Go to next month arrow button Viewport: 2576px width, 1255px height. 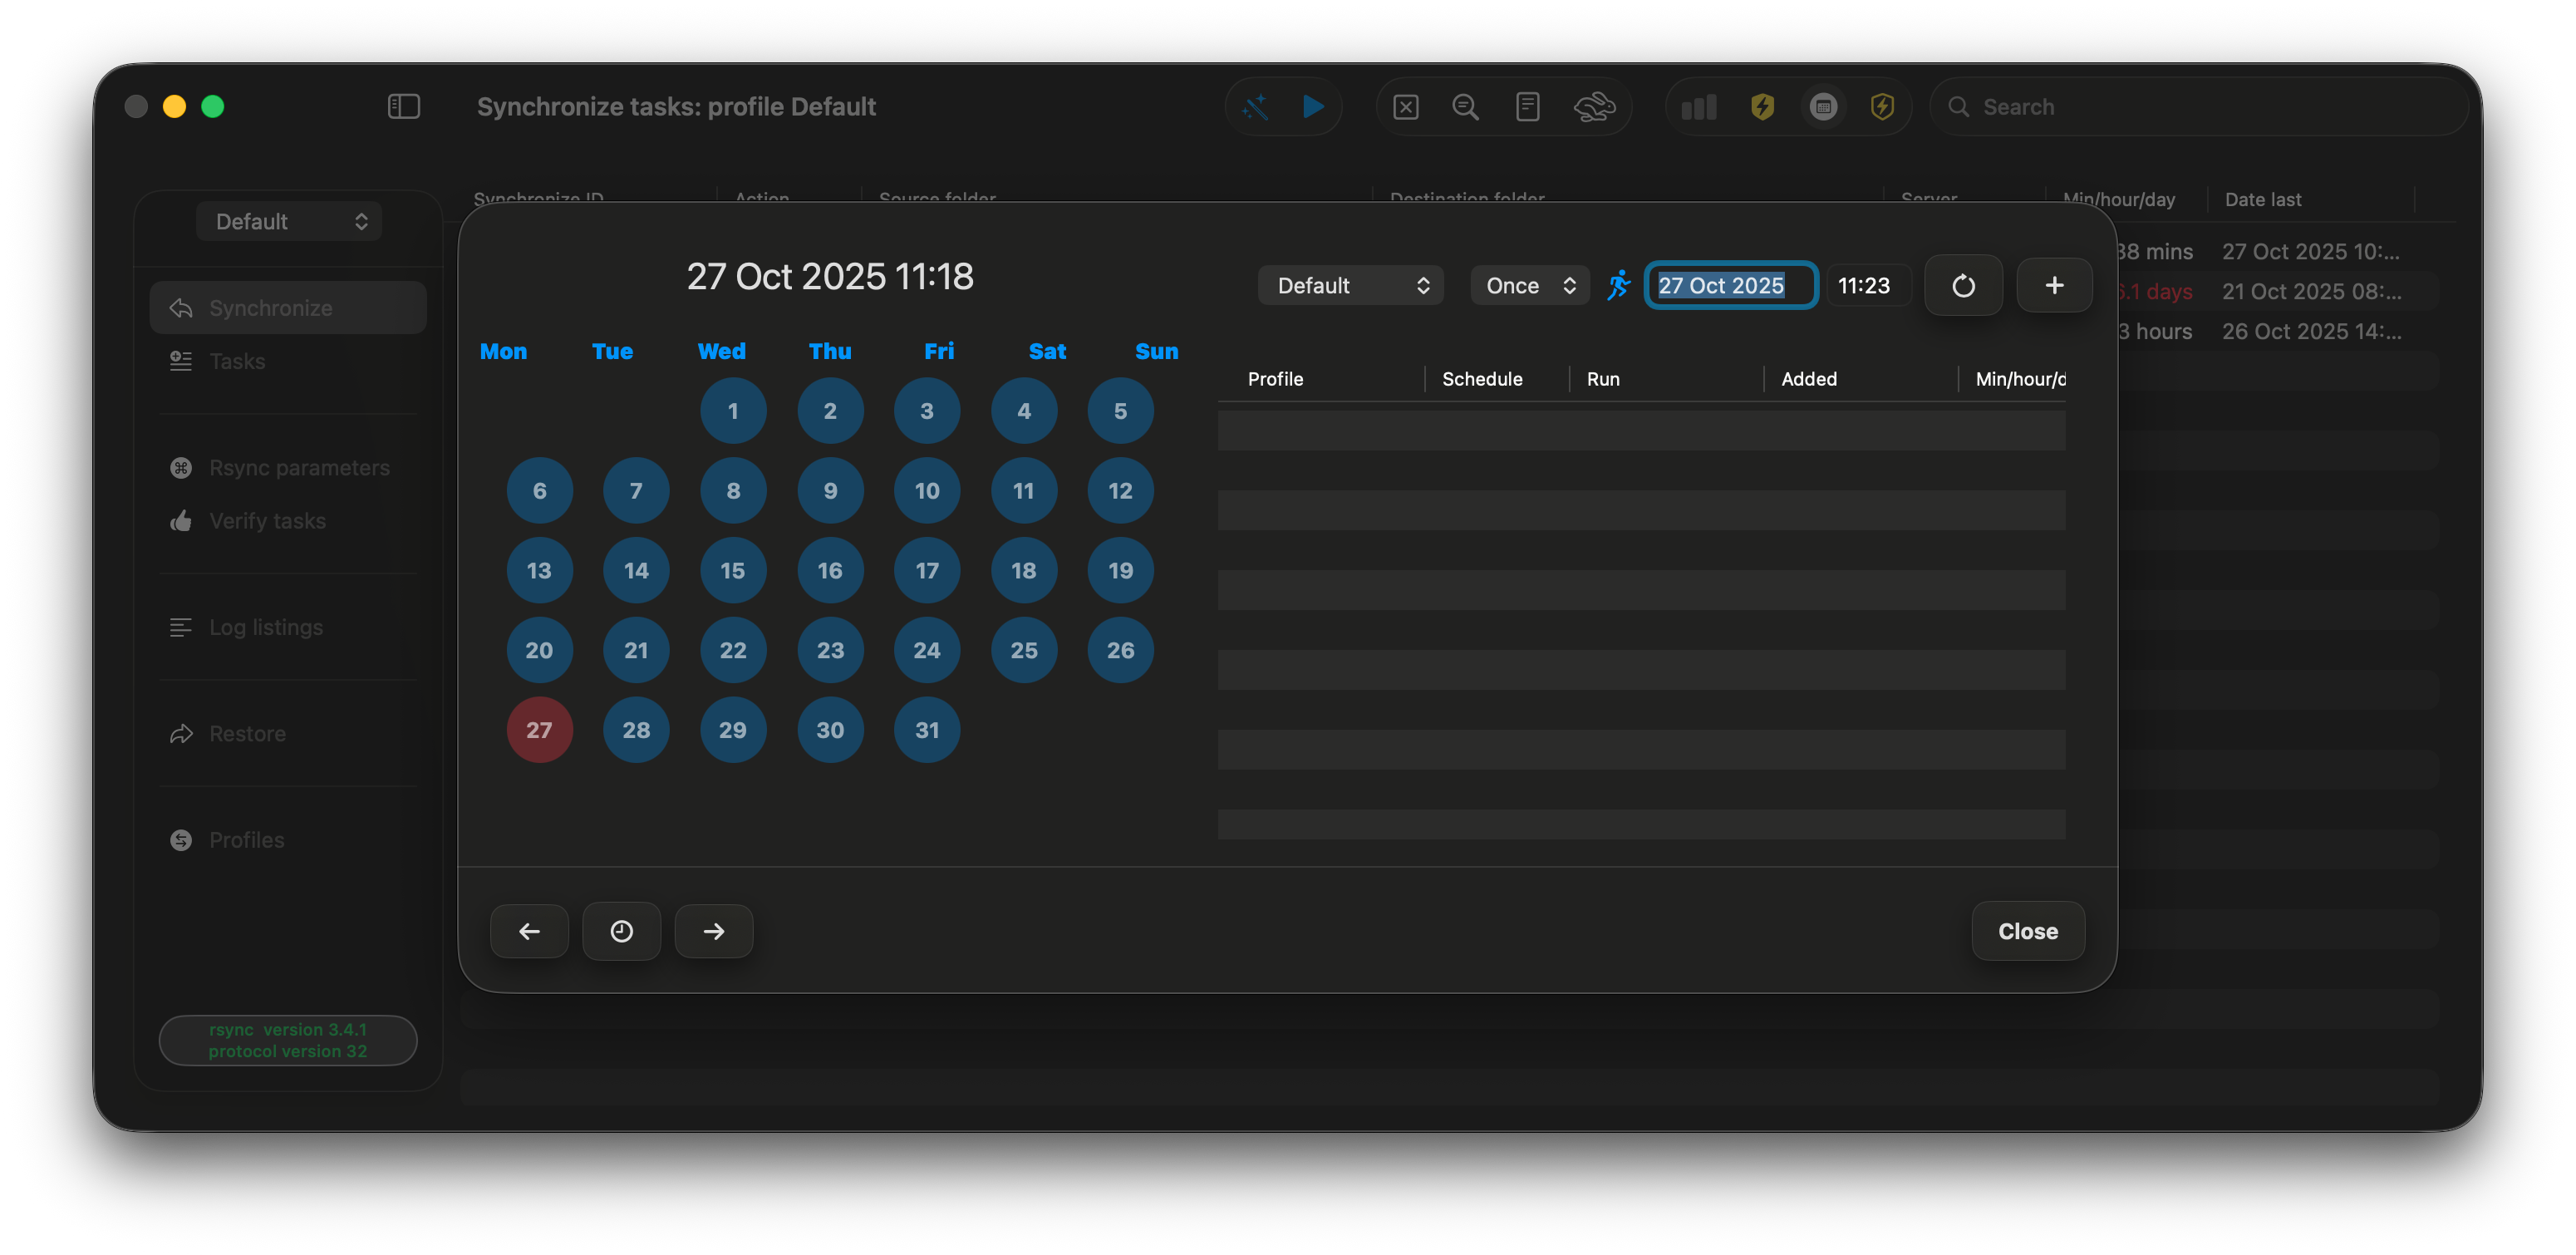pos(713,930)
